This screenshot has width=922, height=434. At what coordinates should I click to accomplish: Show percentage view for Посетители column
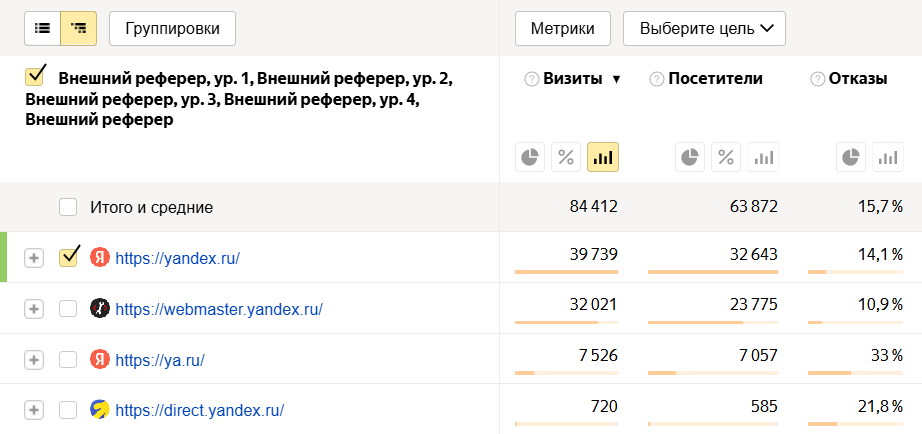[x=726, y=157]
